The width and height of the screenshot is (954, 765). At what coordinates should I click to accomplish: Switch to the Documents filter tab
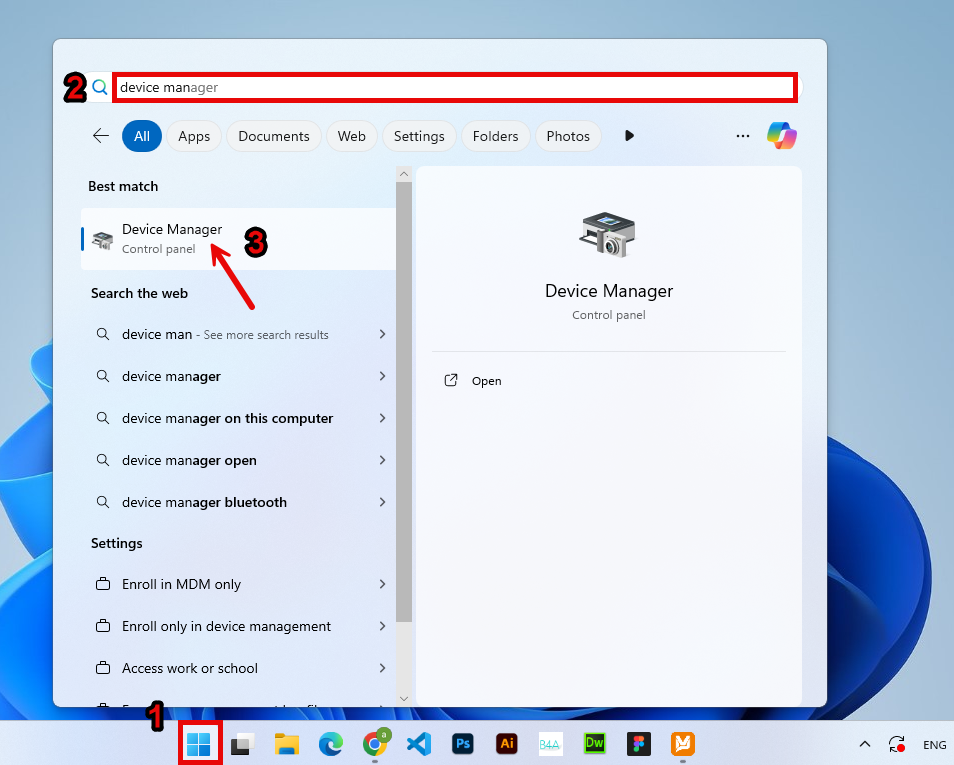click(x=274, y=136)
